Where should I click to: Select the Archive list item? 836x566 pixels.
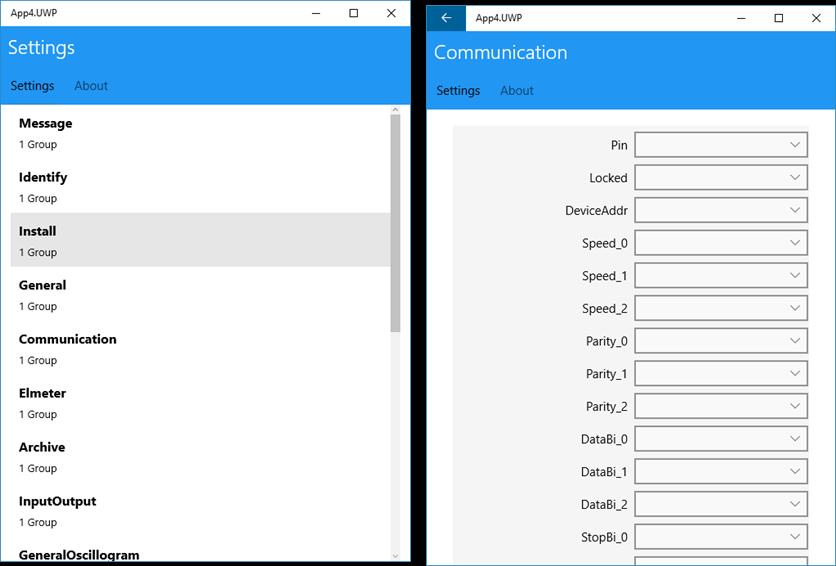pyautogui.click(x=200, y=457)
